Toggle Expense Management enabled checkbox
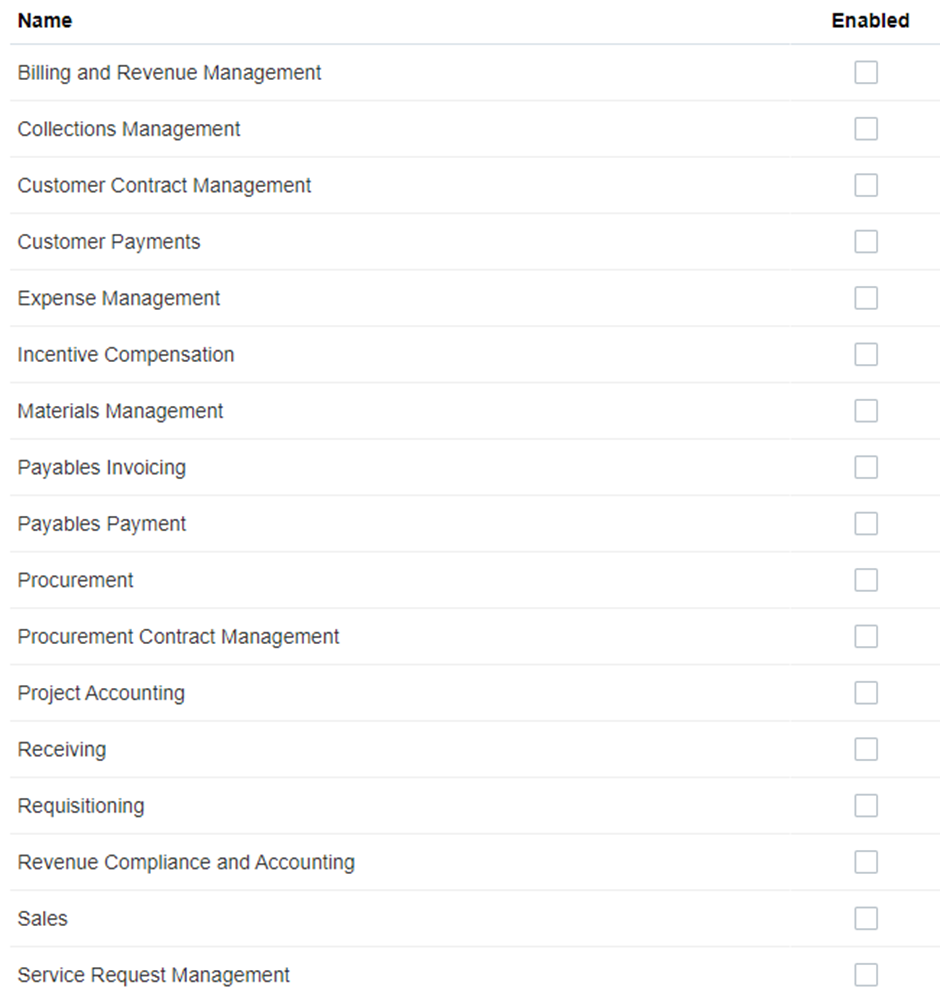 tap(866, 298)
